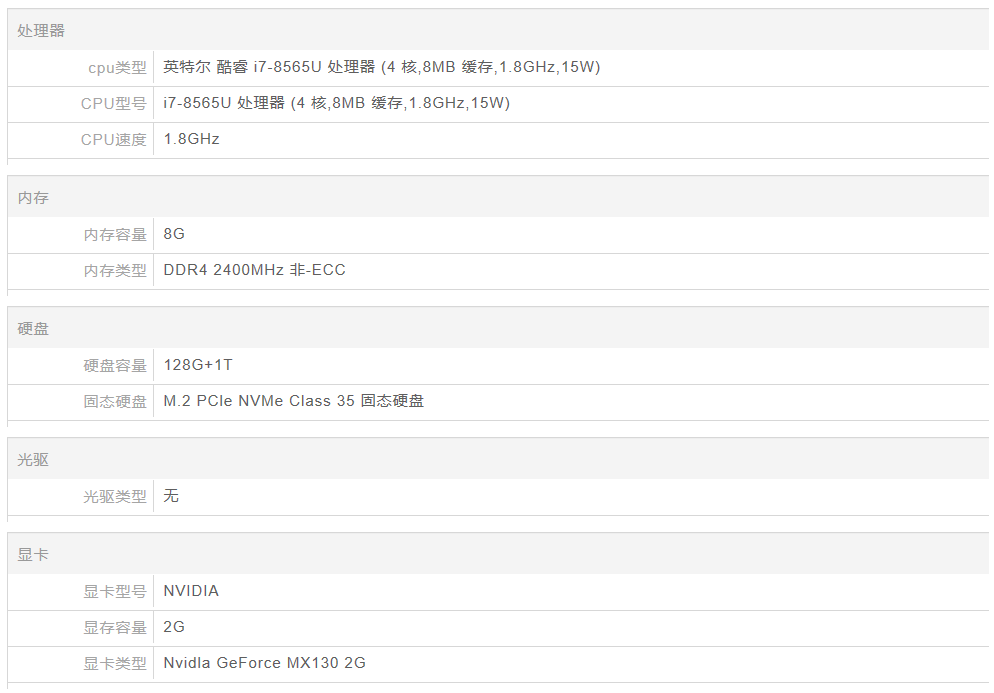Click the 内存类型 row label
Viewport: 994px width, 693px height.
(114, 271)
